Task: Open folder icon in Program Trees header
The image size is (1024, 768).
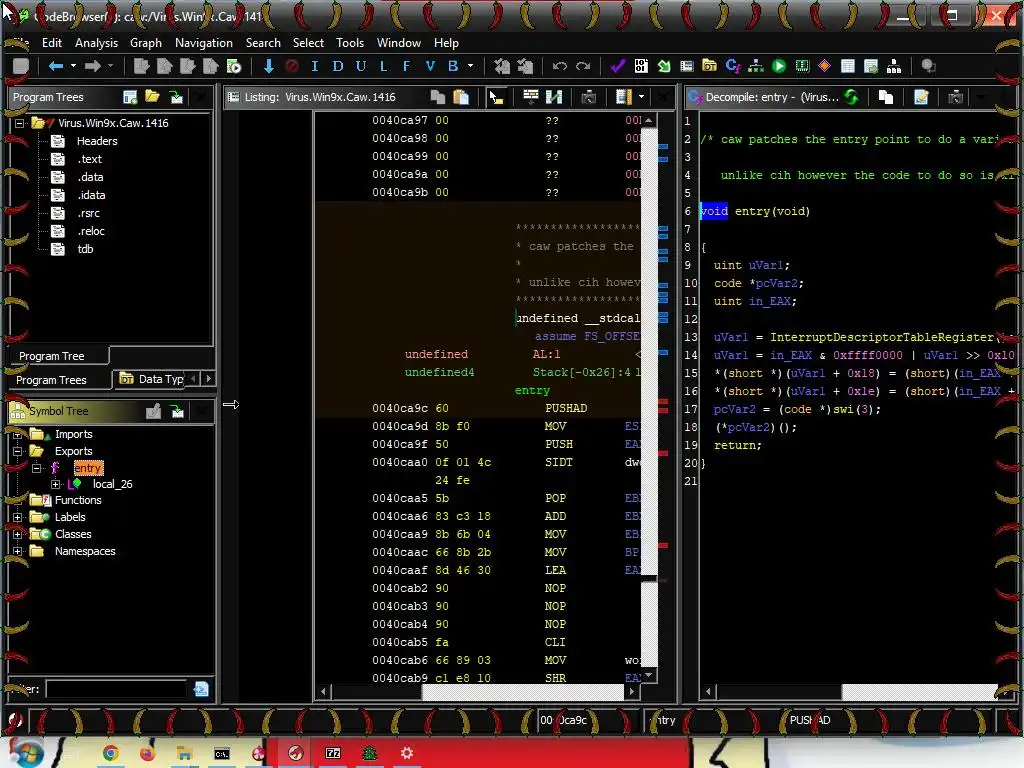Action: pyautogui.click(x=153, y=97)
